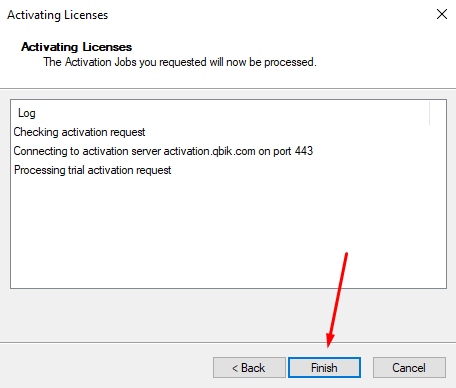Click the gray area below the log box

click(228, 315)
